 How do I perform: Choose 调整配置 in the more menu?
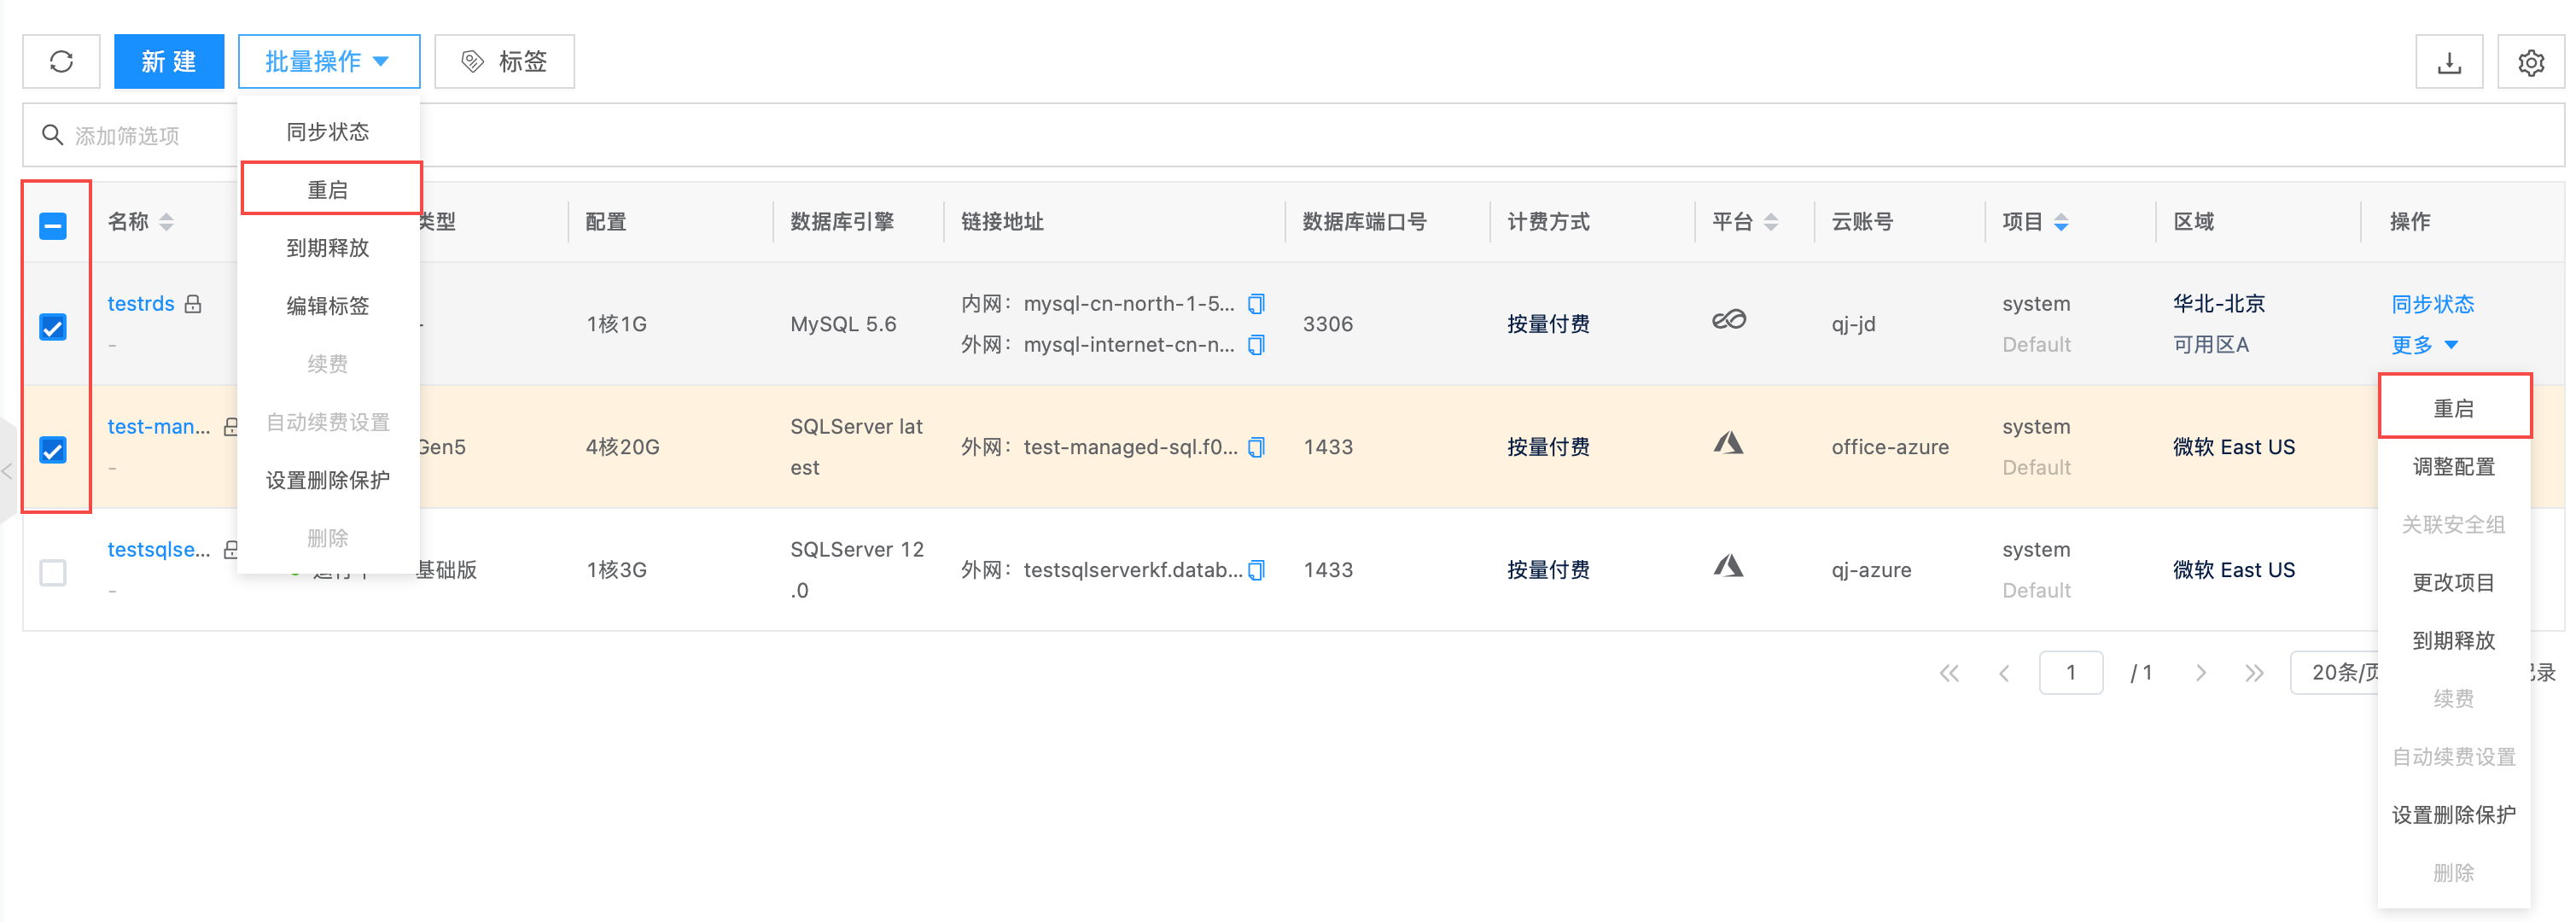(2453, 467)
